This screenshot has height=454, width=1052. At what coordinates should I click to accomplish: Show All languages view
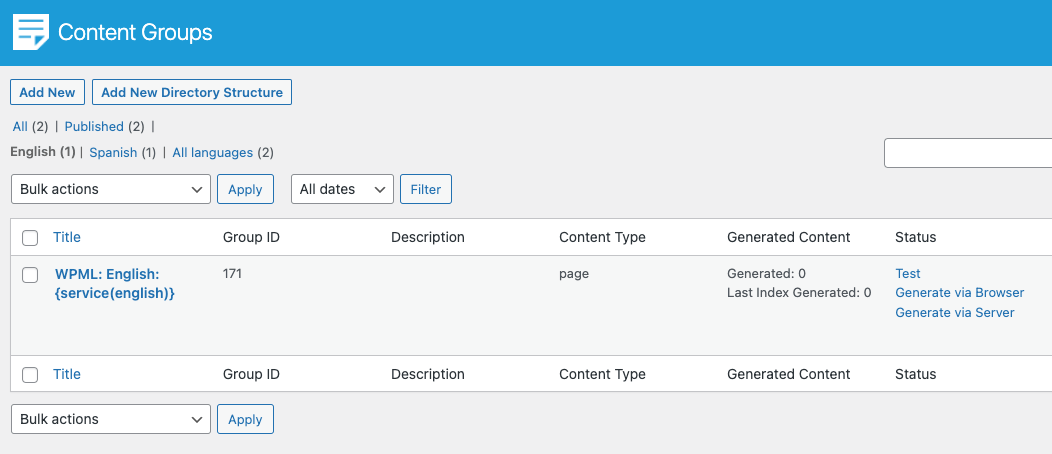(x=212, y=153)
